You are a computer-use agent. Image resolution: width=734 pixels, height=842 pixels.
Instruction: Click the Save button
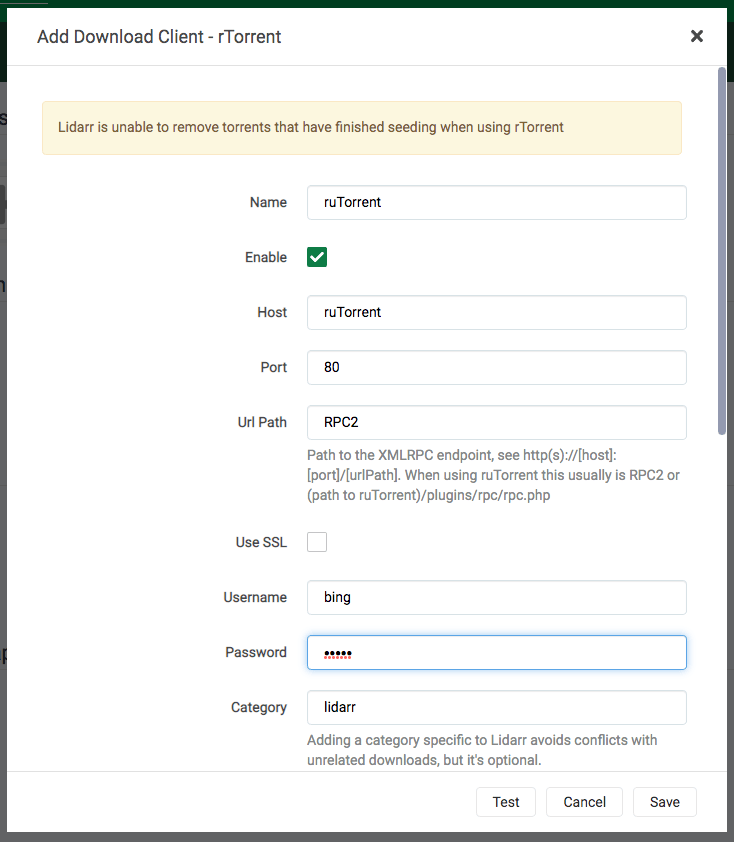664,801
